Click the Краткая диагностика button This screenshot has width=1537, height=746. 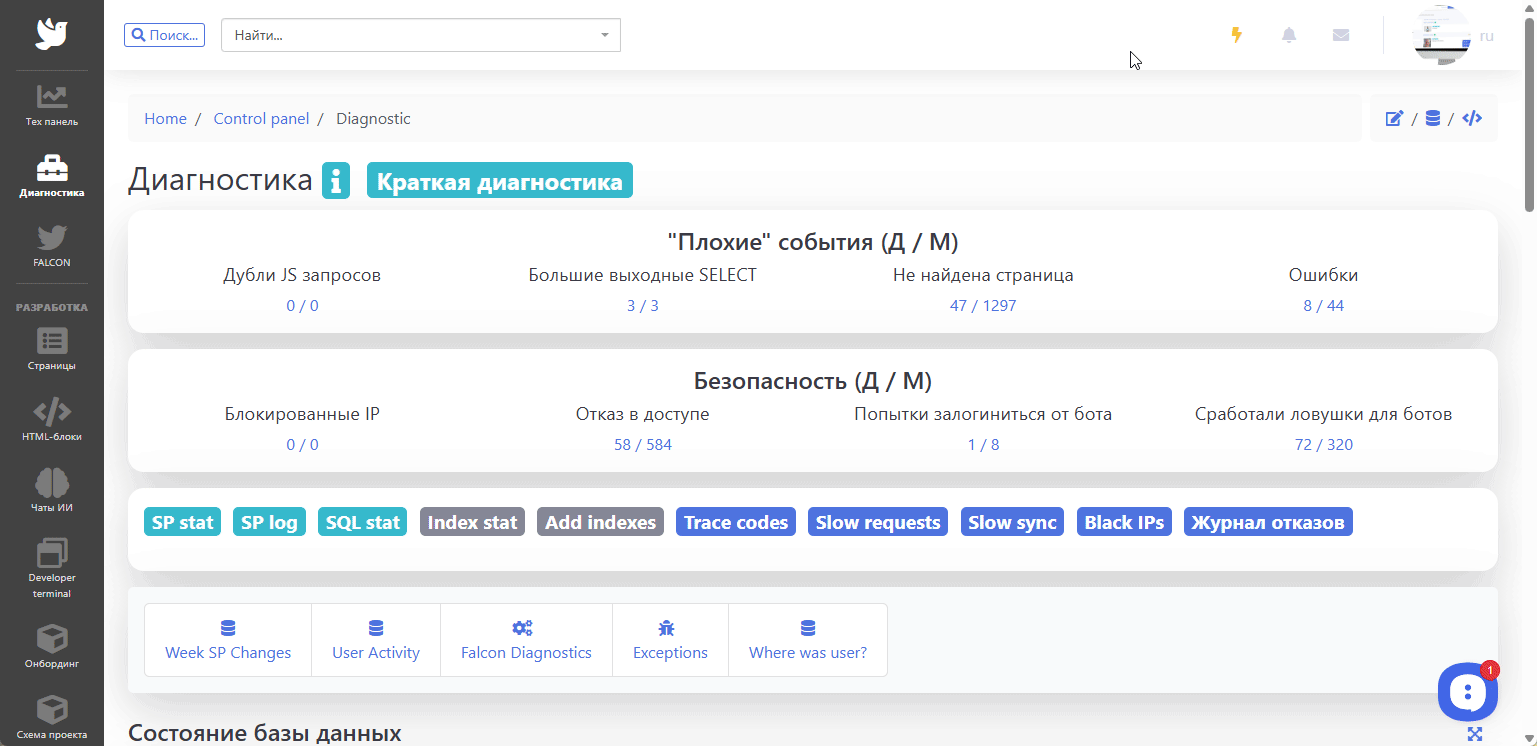click(499, 181)
